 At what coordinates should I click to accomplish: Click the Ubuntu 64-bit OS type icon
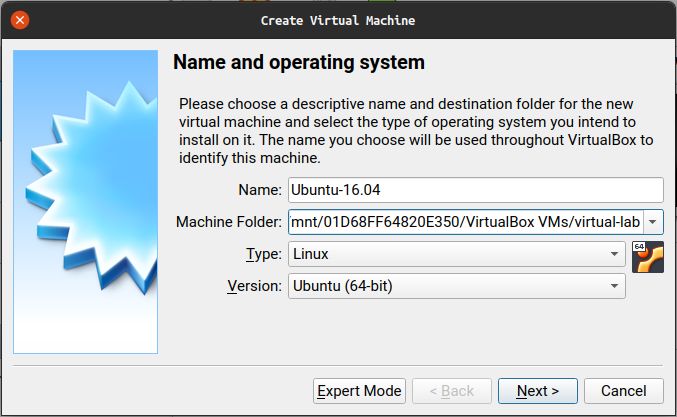(648, 257)
